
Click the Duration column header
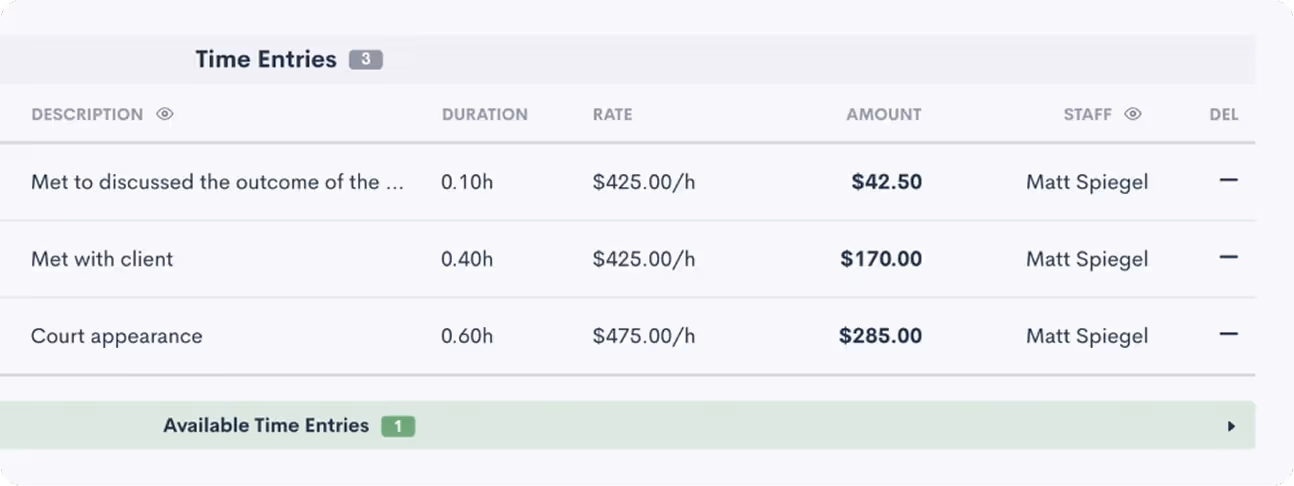click(x=484, y=114)
